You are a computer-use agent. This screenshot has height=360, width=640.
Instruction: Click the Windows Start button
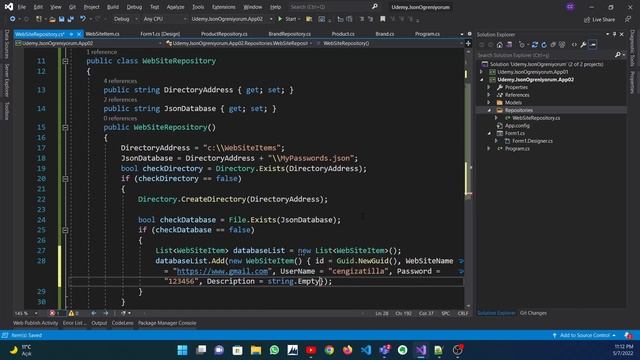182,350
